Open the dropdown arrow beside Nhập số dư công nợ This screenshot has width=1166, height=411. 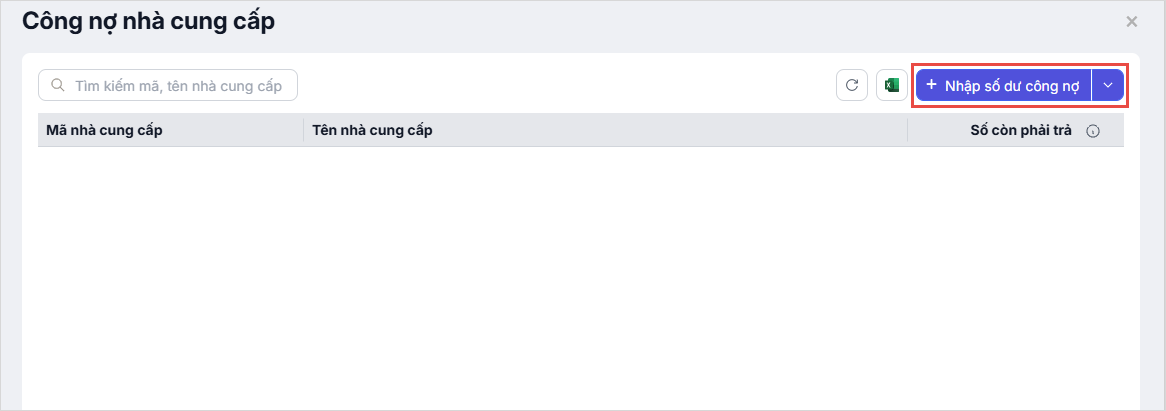[x=1108, y=85]
